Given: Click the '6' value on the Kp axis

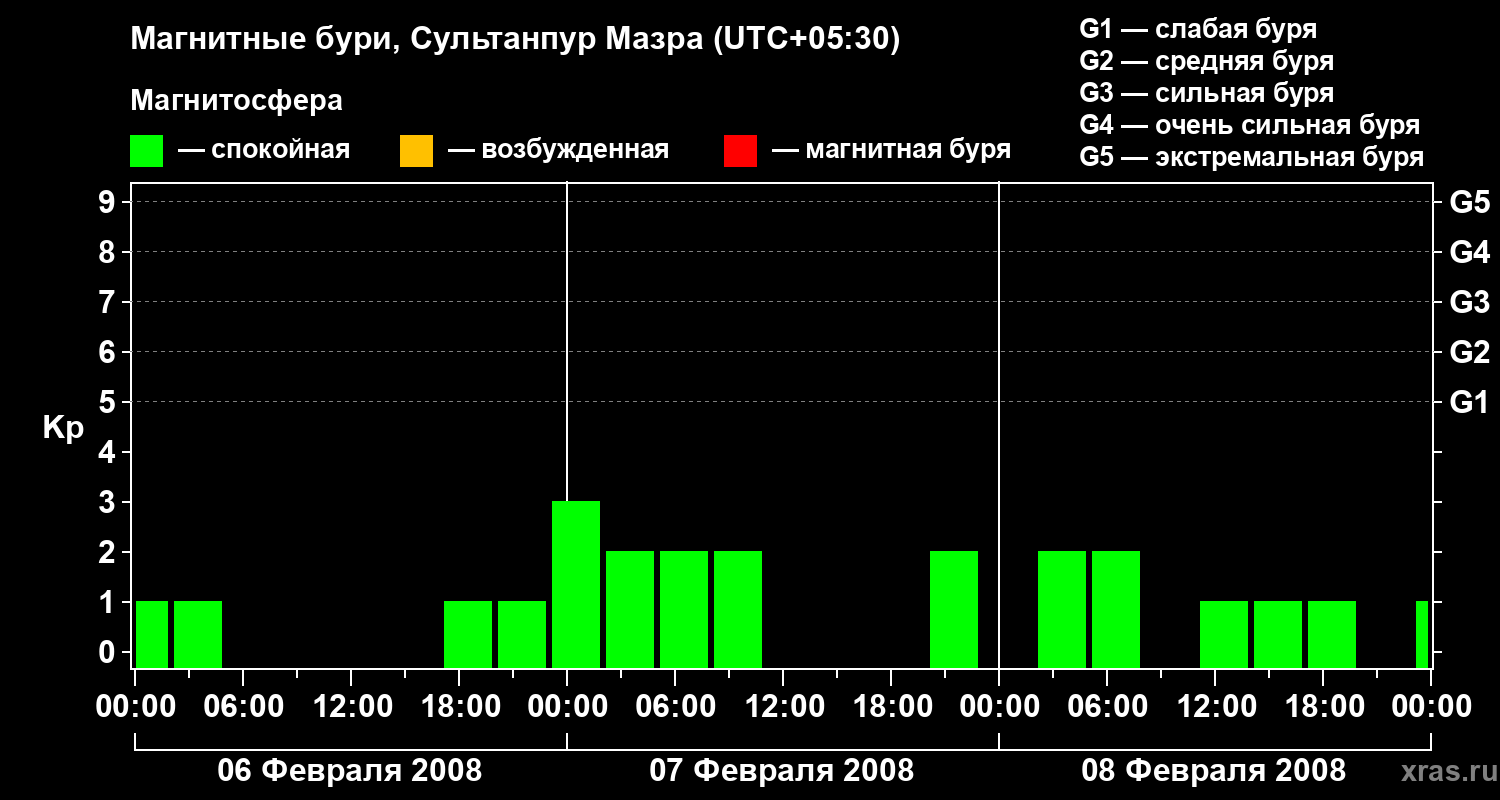Looking at the screenshot, I should click(x=109, y=352).
